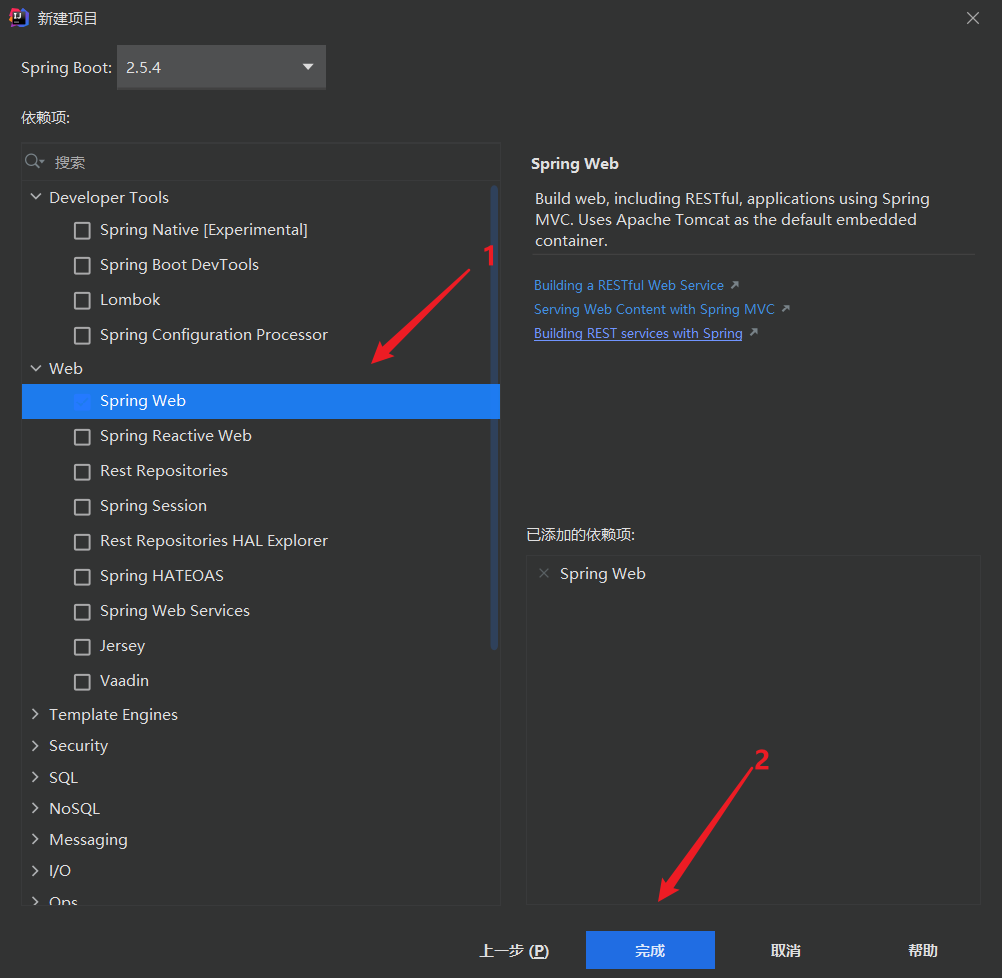The width and height of the screenshot is (1002, 978).
Task: Select the Vaadin row label
Action: (124, 681)
